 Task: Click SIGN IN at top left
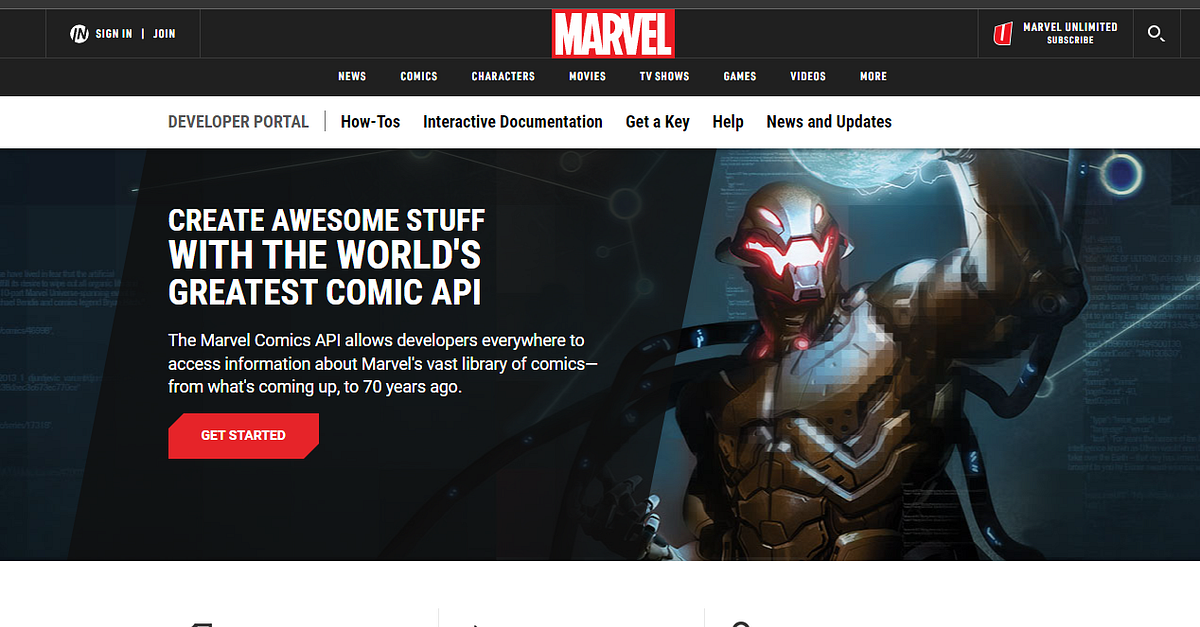(x=113, y=33)
